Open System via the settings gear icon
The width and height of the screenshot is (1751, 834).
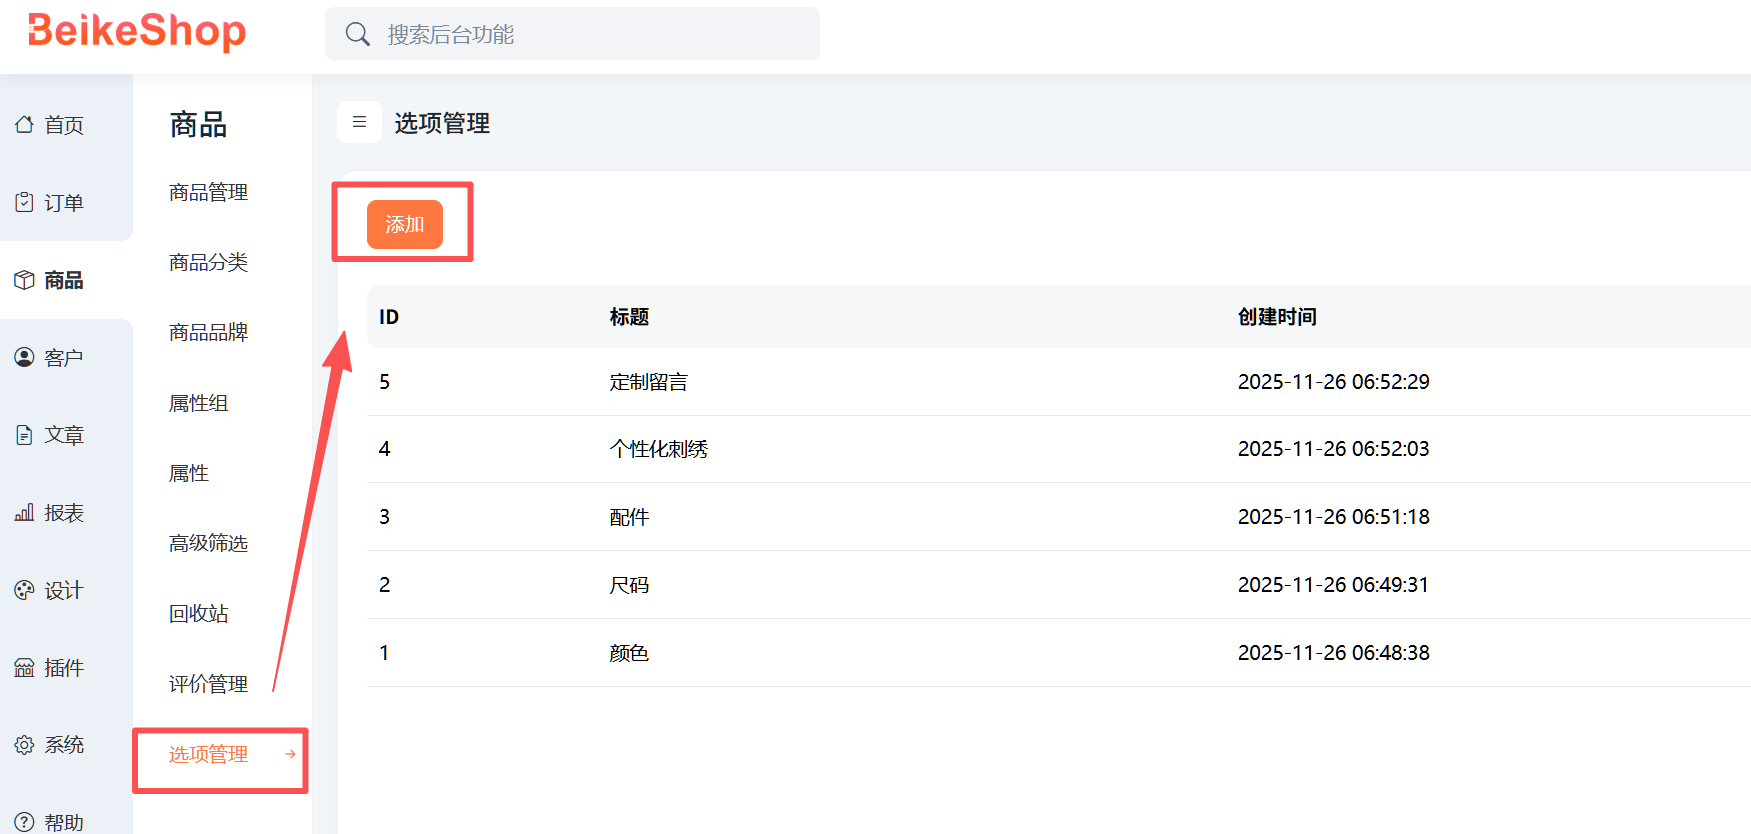point(24,745)
